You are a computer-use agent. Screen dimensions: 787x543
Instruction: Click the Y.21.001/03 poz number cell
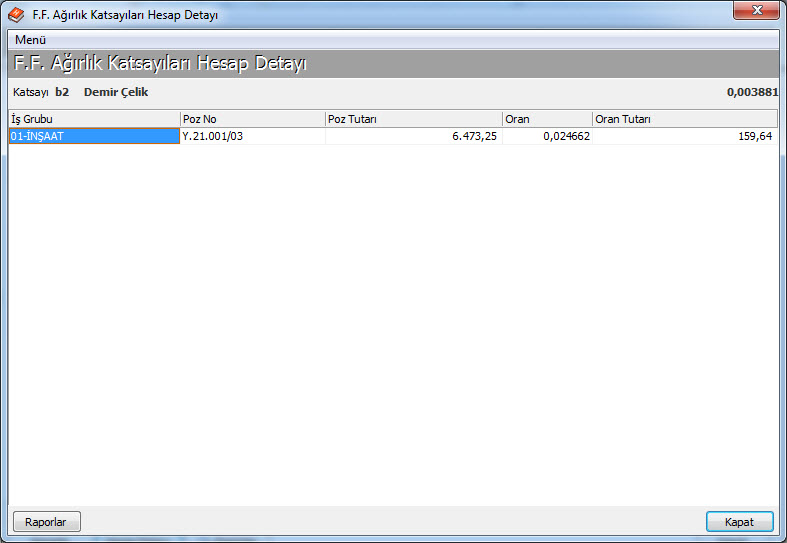pos(252,136)
